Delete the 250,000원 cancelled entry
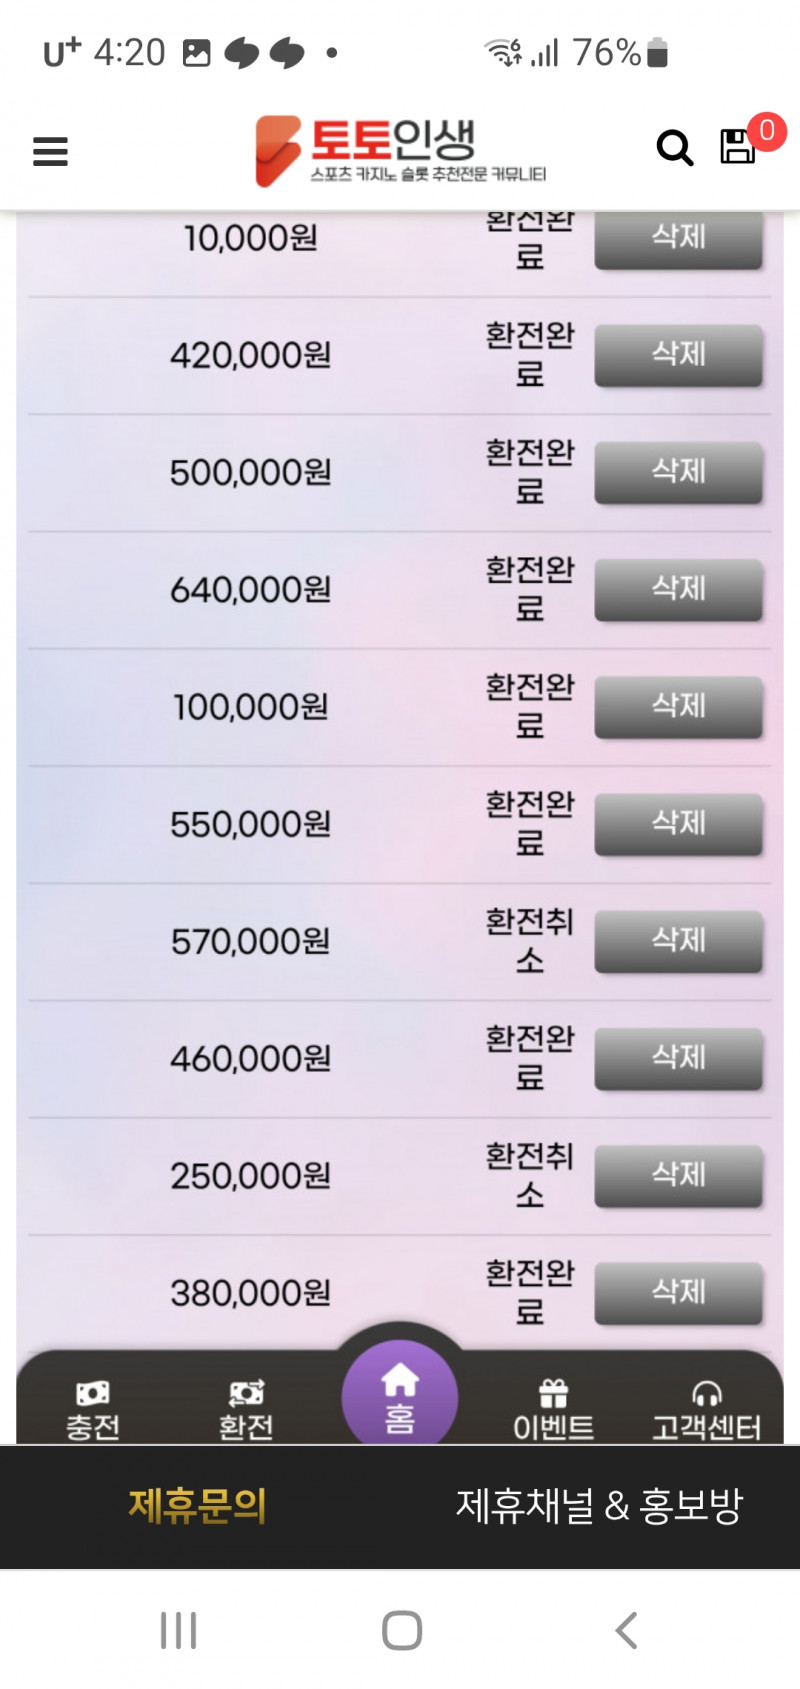800x1689 pixels. (x=678, y=1175)
